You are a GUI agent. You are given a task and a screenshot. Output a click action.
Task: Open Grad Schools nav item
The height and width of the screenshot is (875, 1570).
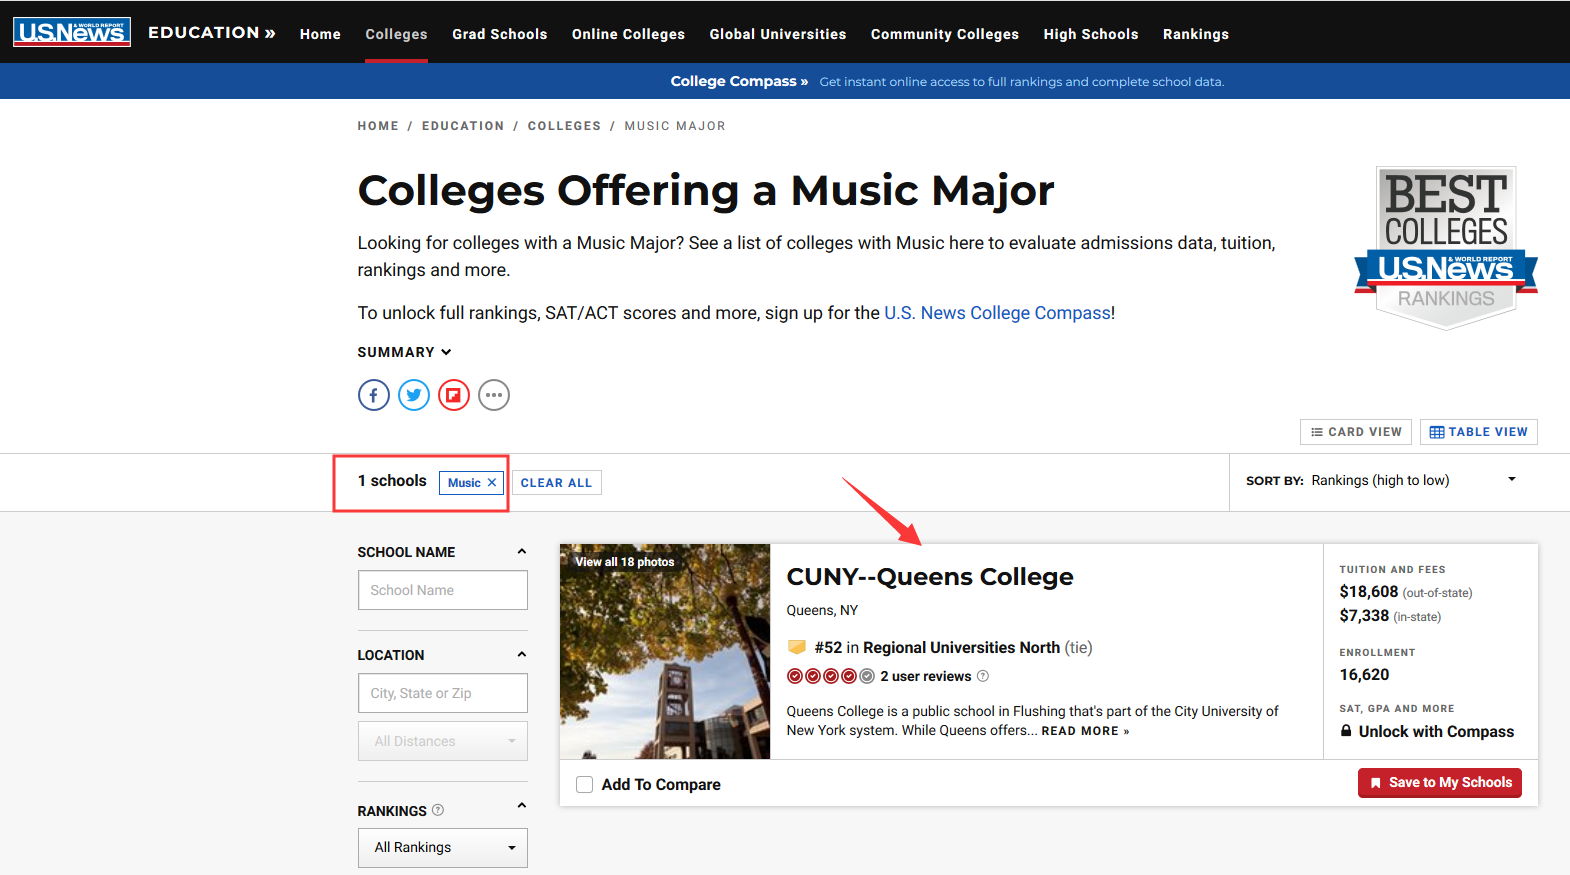tap(500, 34)
